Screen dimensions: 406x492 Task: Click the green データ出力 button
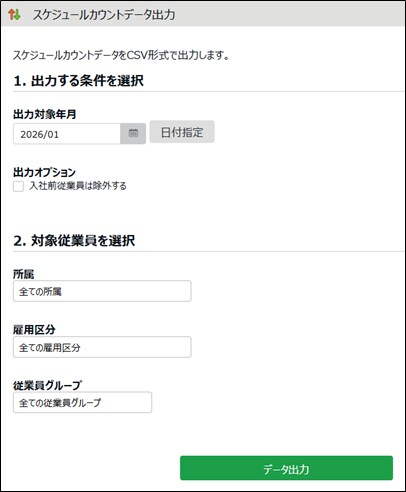click(286, 468)
